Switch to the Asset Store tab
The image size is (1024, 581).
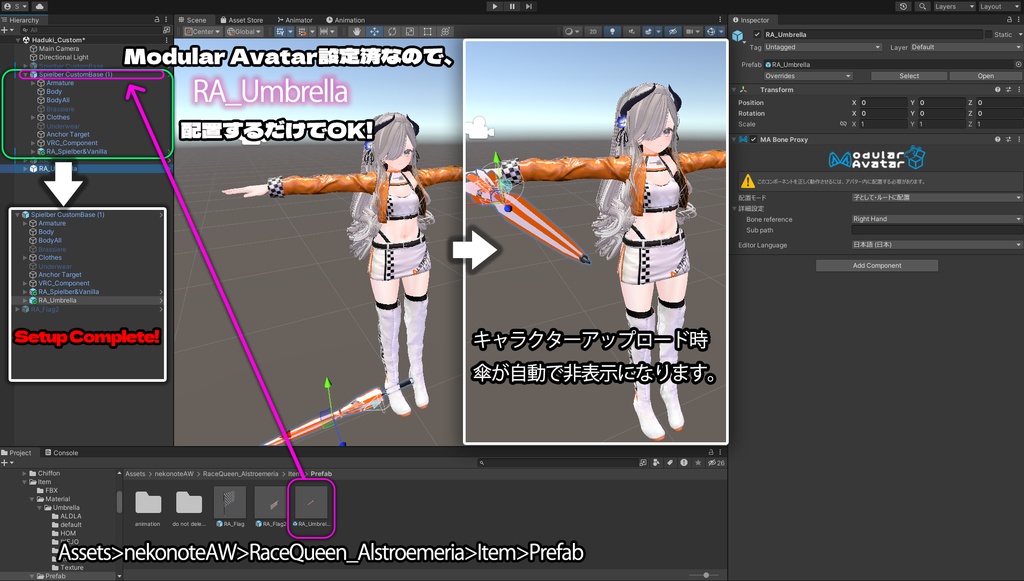[242, 20]
